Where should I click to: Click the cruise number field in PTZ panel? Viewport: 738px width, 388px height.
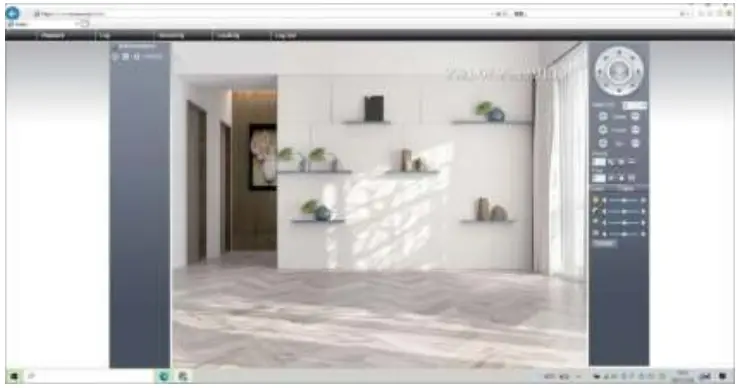coord(599,178)
